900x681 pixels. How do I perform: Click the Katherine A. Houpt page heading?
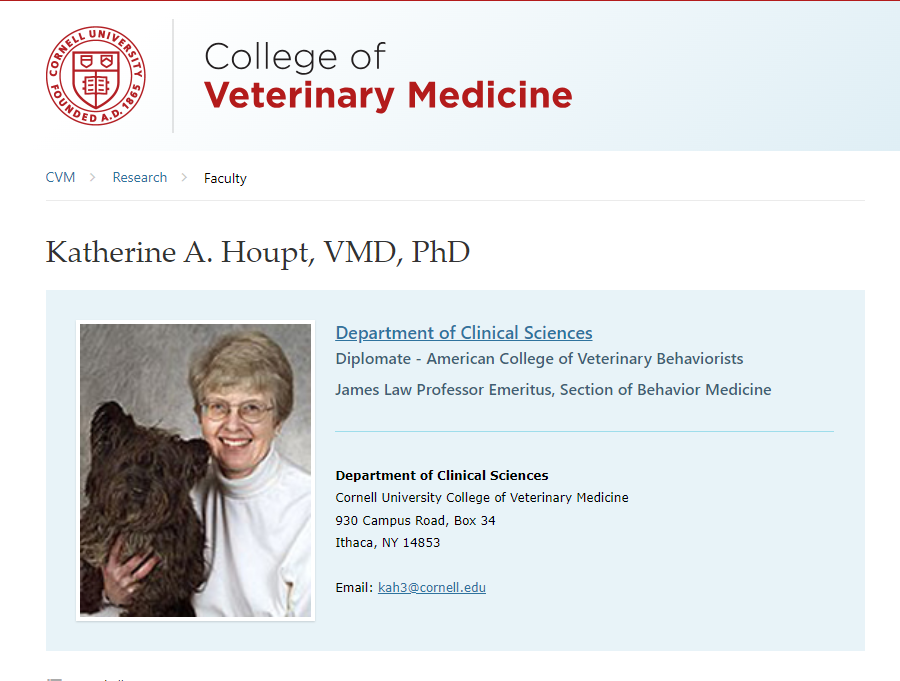[258, 252]
